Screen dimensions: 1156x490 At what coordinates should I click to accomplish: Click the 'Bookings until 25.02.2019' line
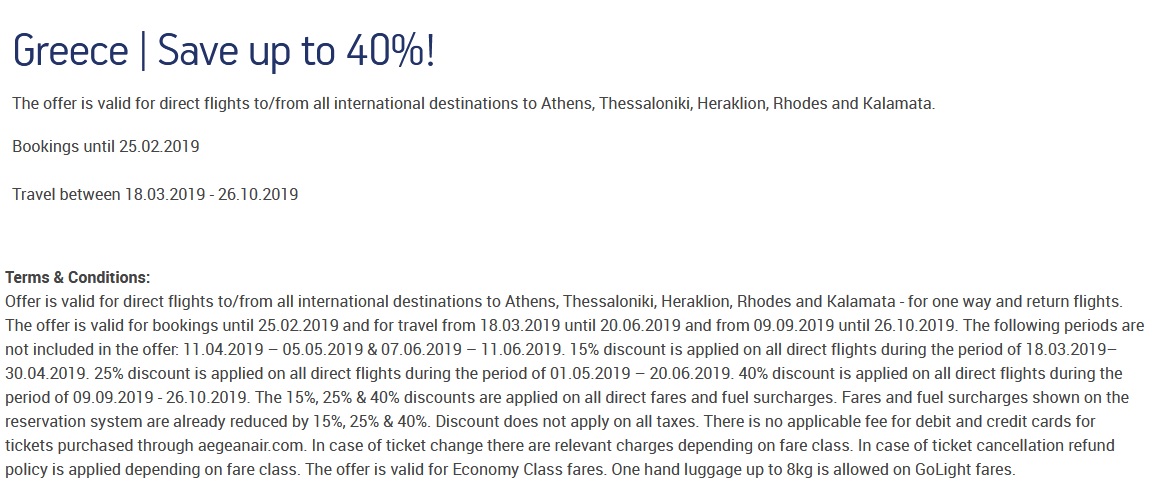tap(105, 146)
